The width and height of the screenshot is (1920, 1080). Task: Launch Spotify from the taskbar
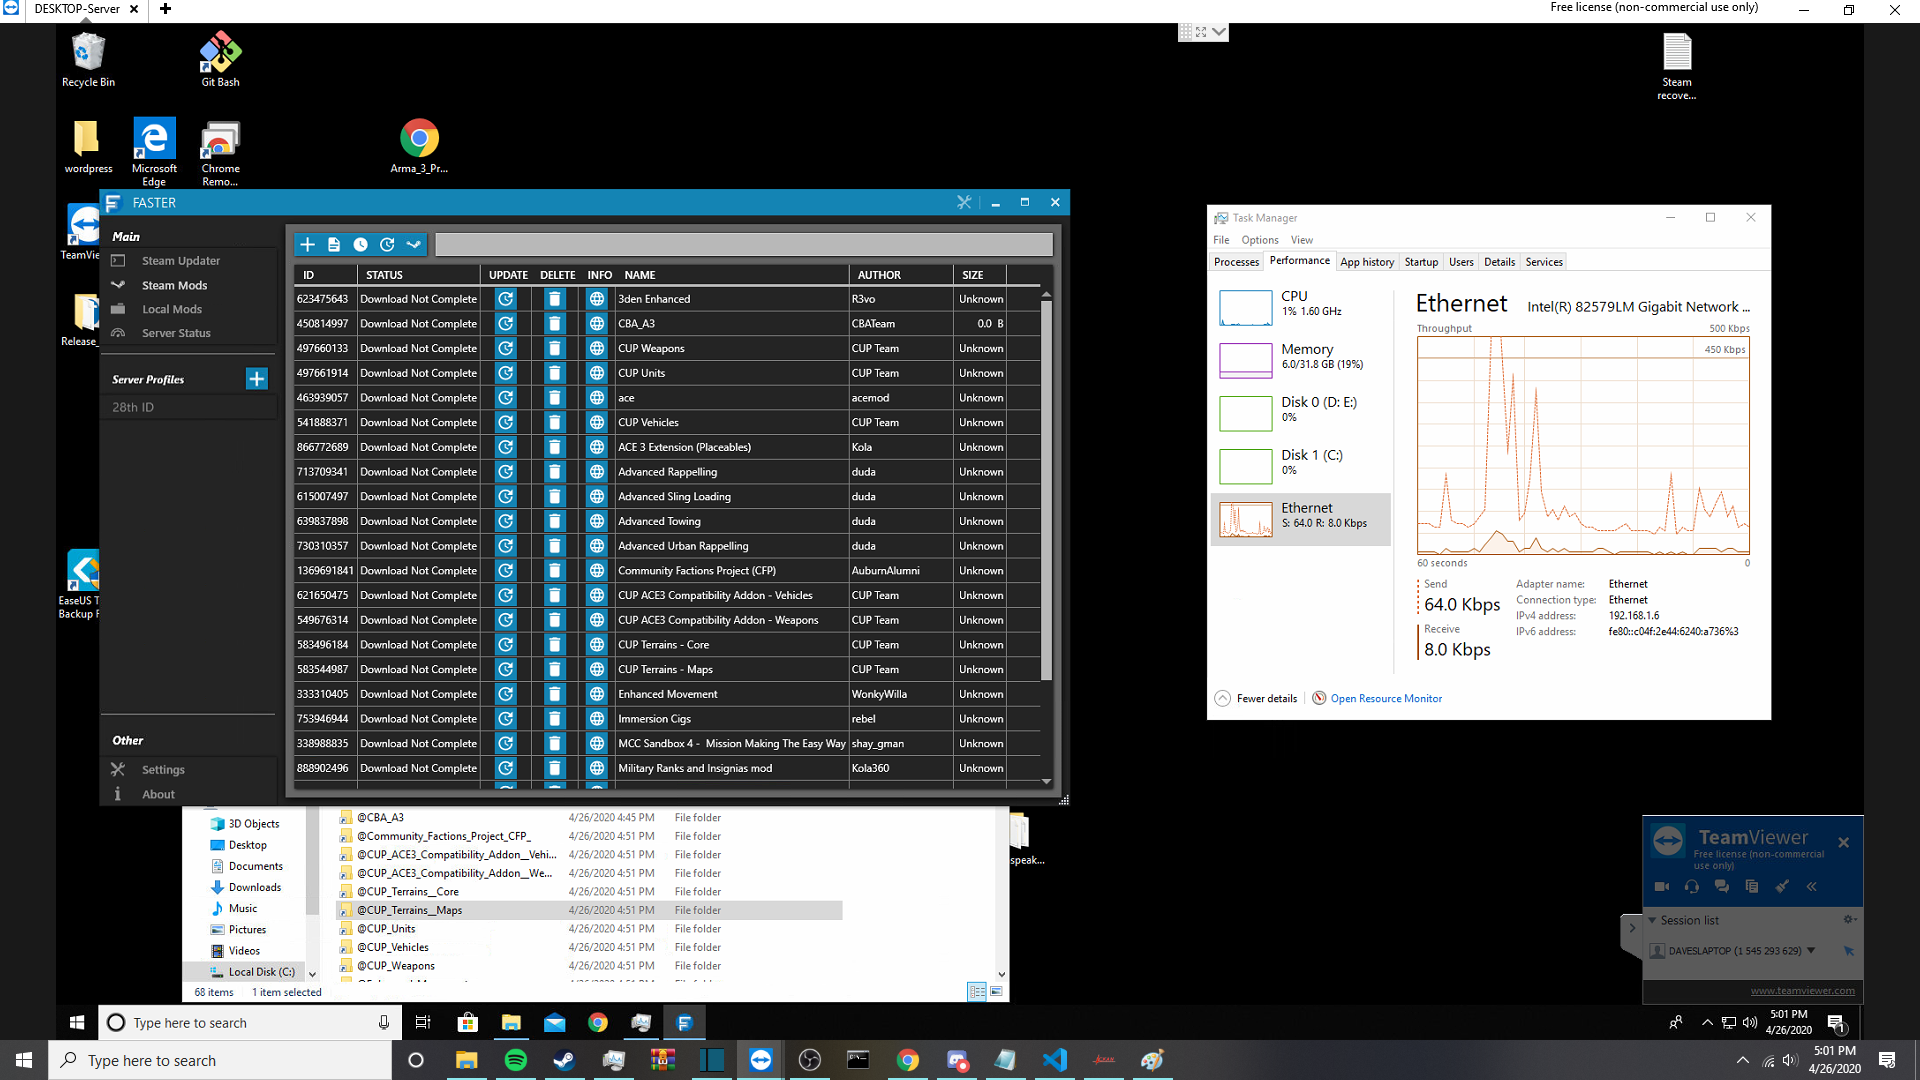pos(515,1060)
